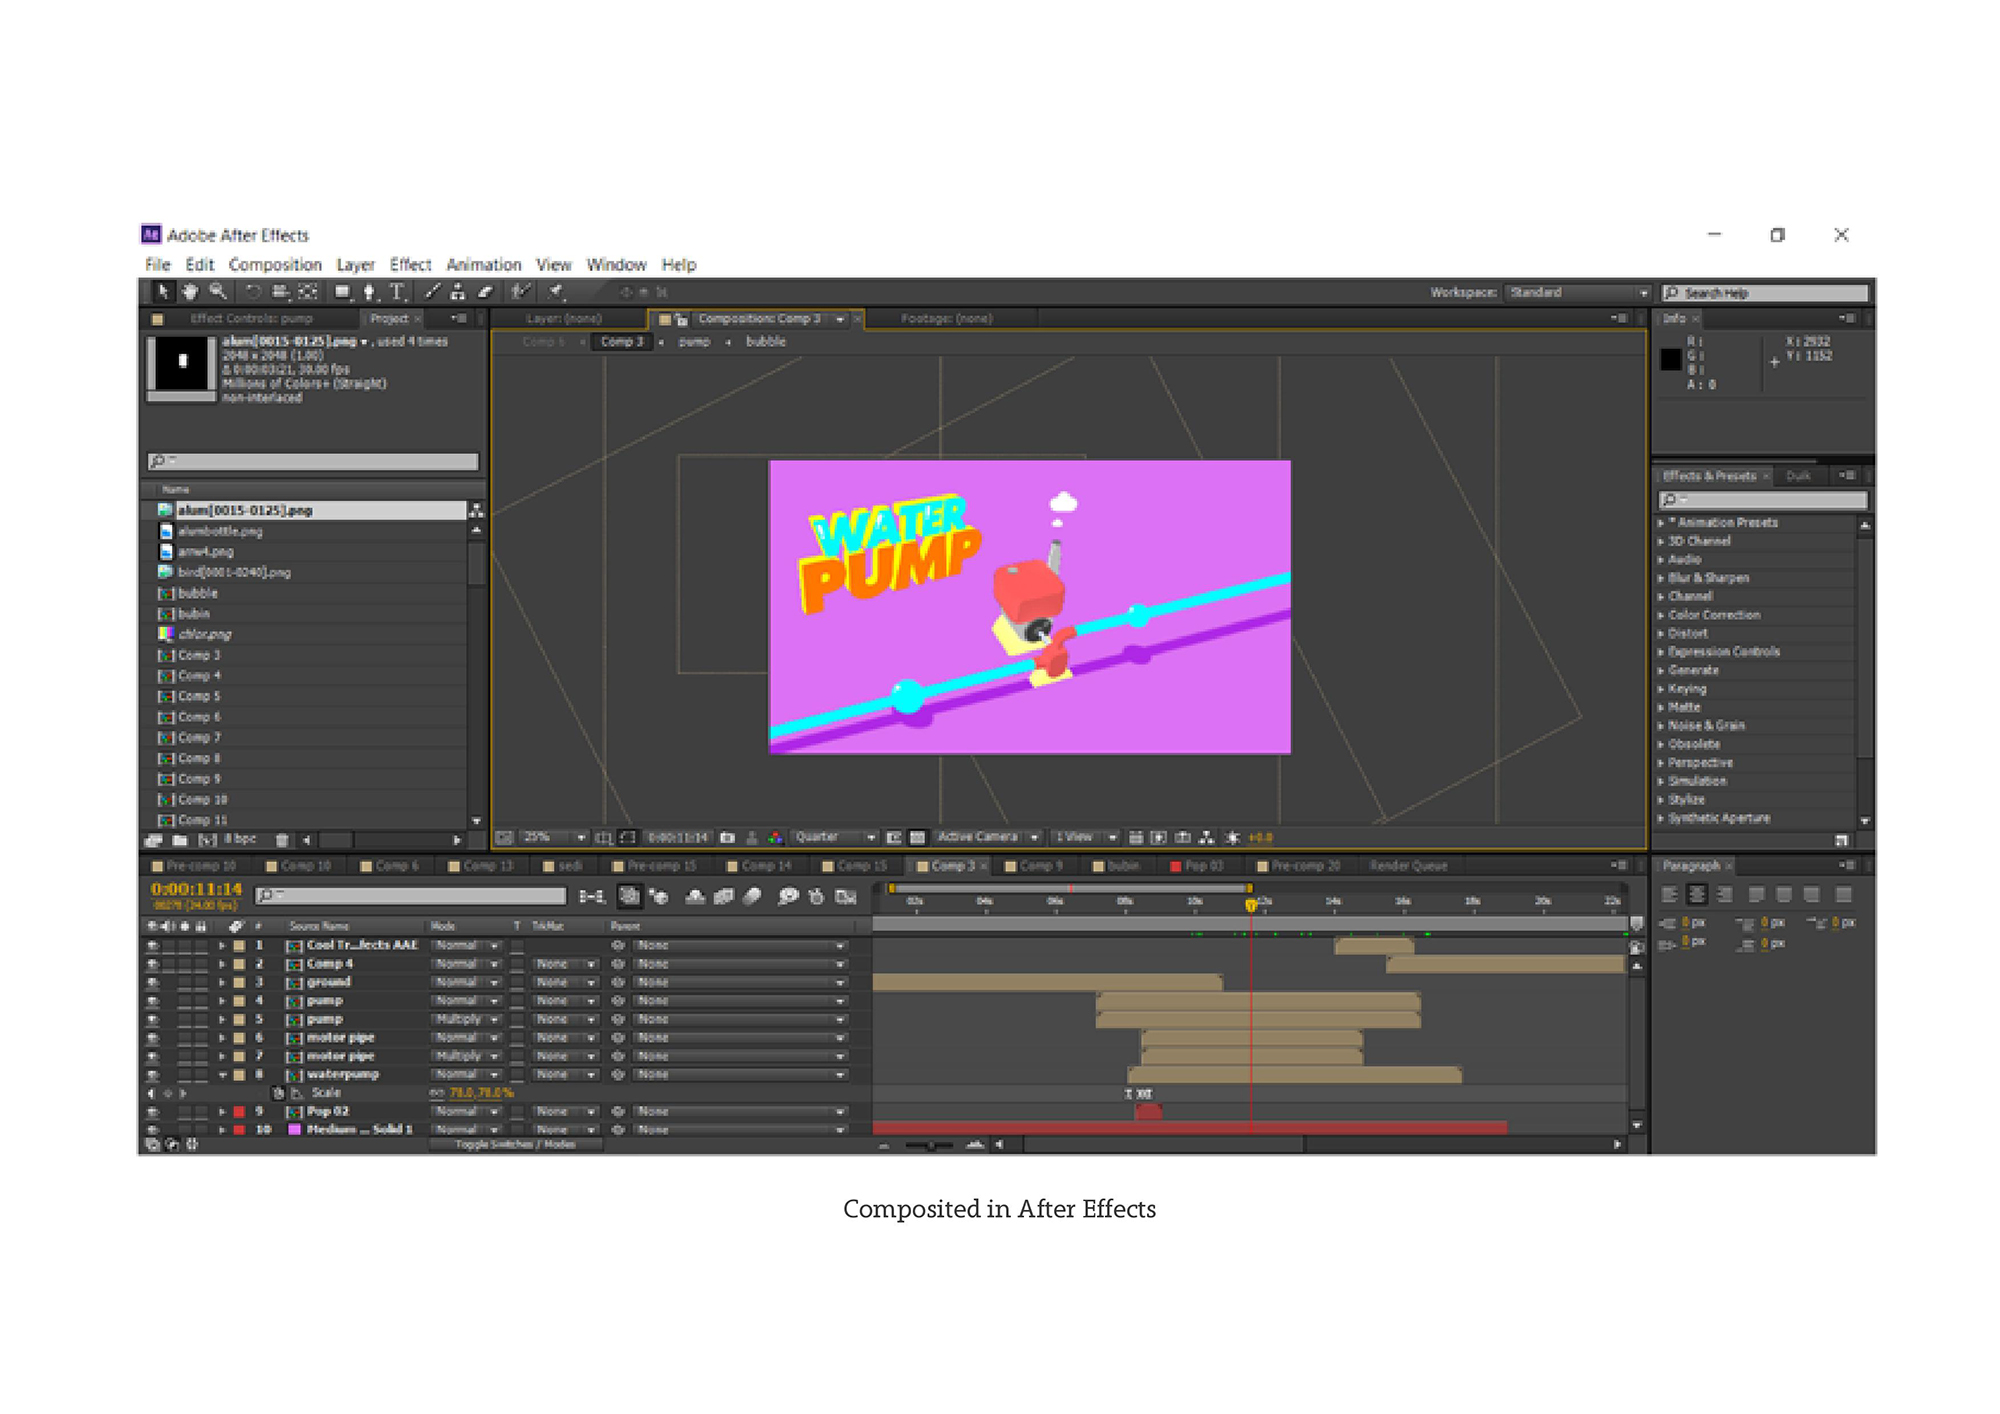
Task: Click the Scale property stopwatch icon
Action: pyautogui.click(x=279, y=1093)
